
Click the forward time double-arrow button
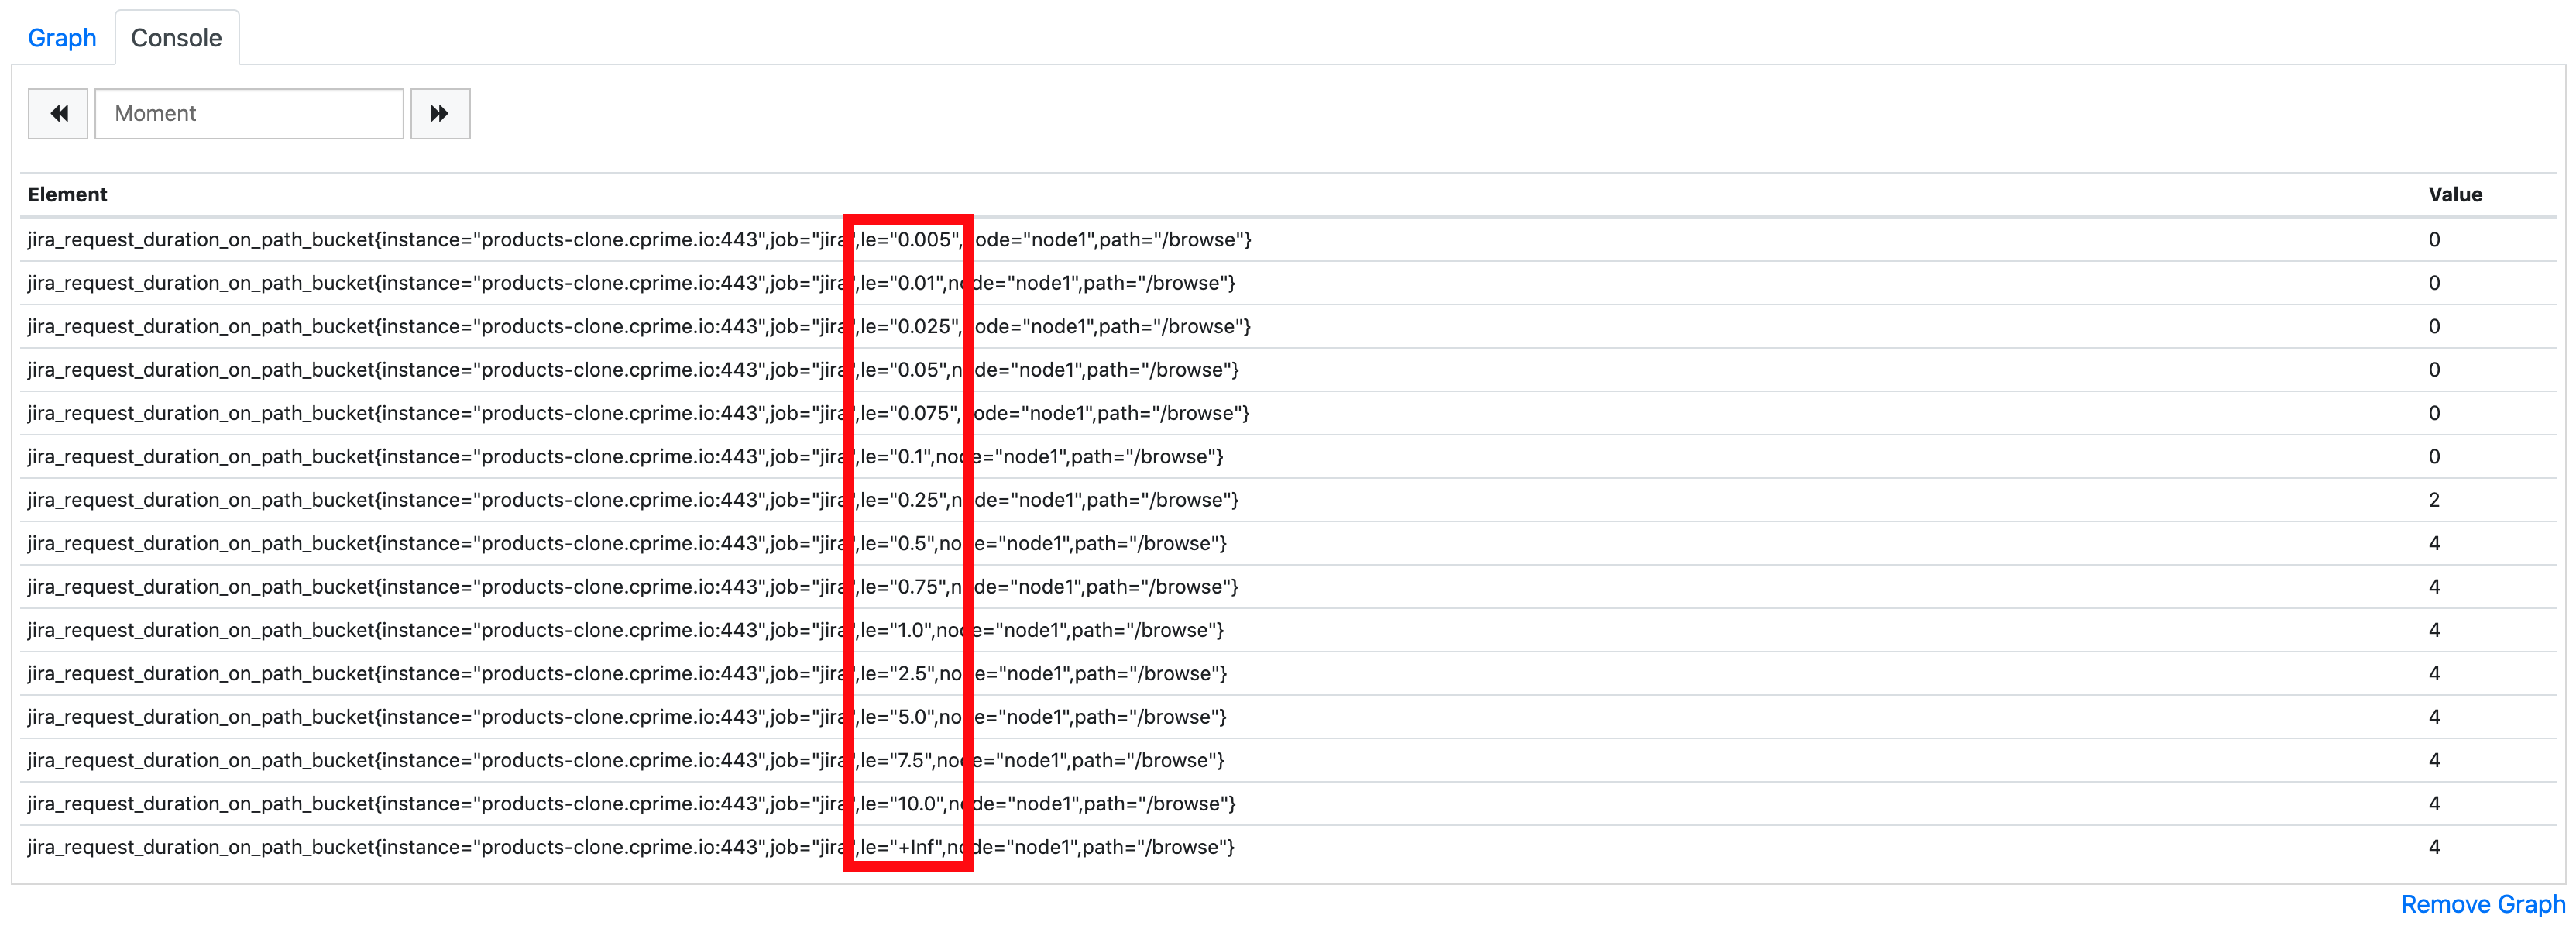[x=440, y=113]
